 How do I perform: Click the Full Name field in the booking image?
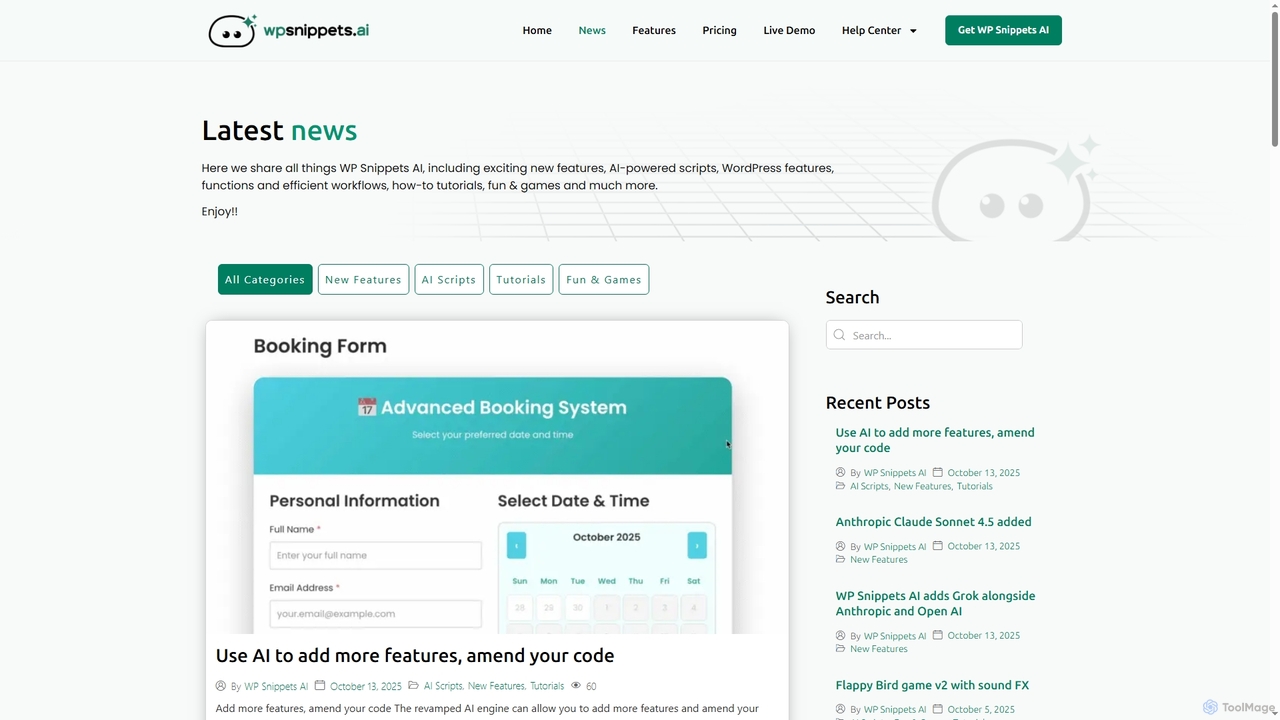click(375, 555)
